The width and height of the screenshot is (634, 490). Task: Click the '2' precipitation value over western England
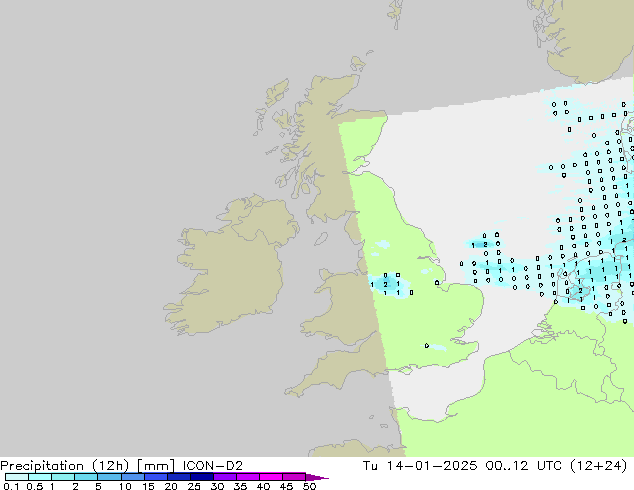(385, 285)
